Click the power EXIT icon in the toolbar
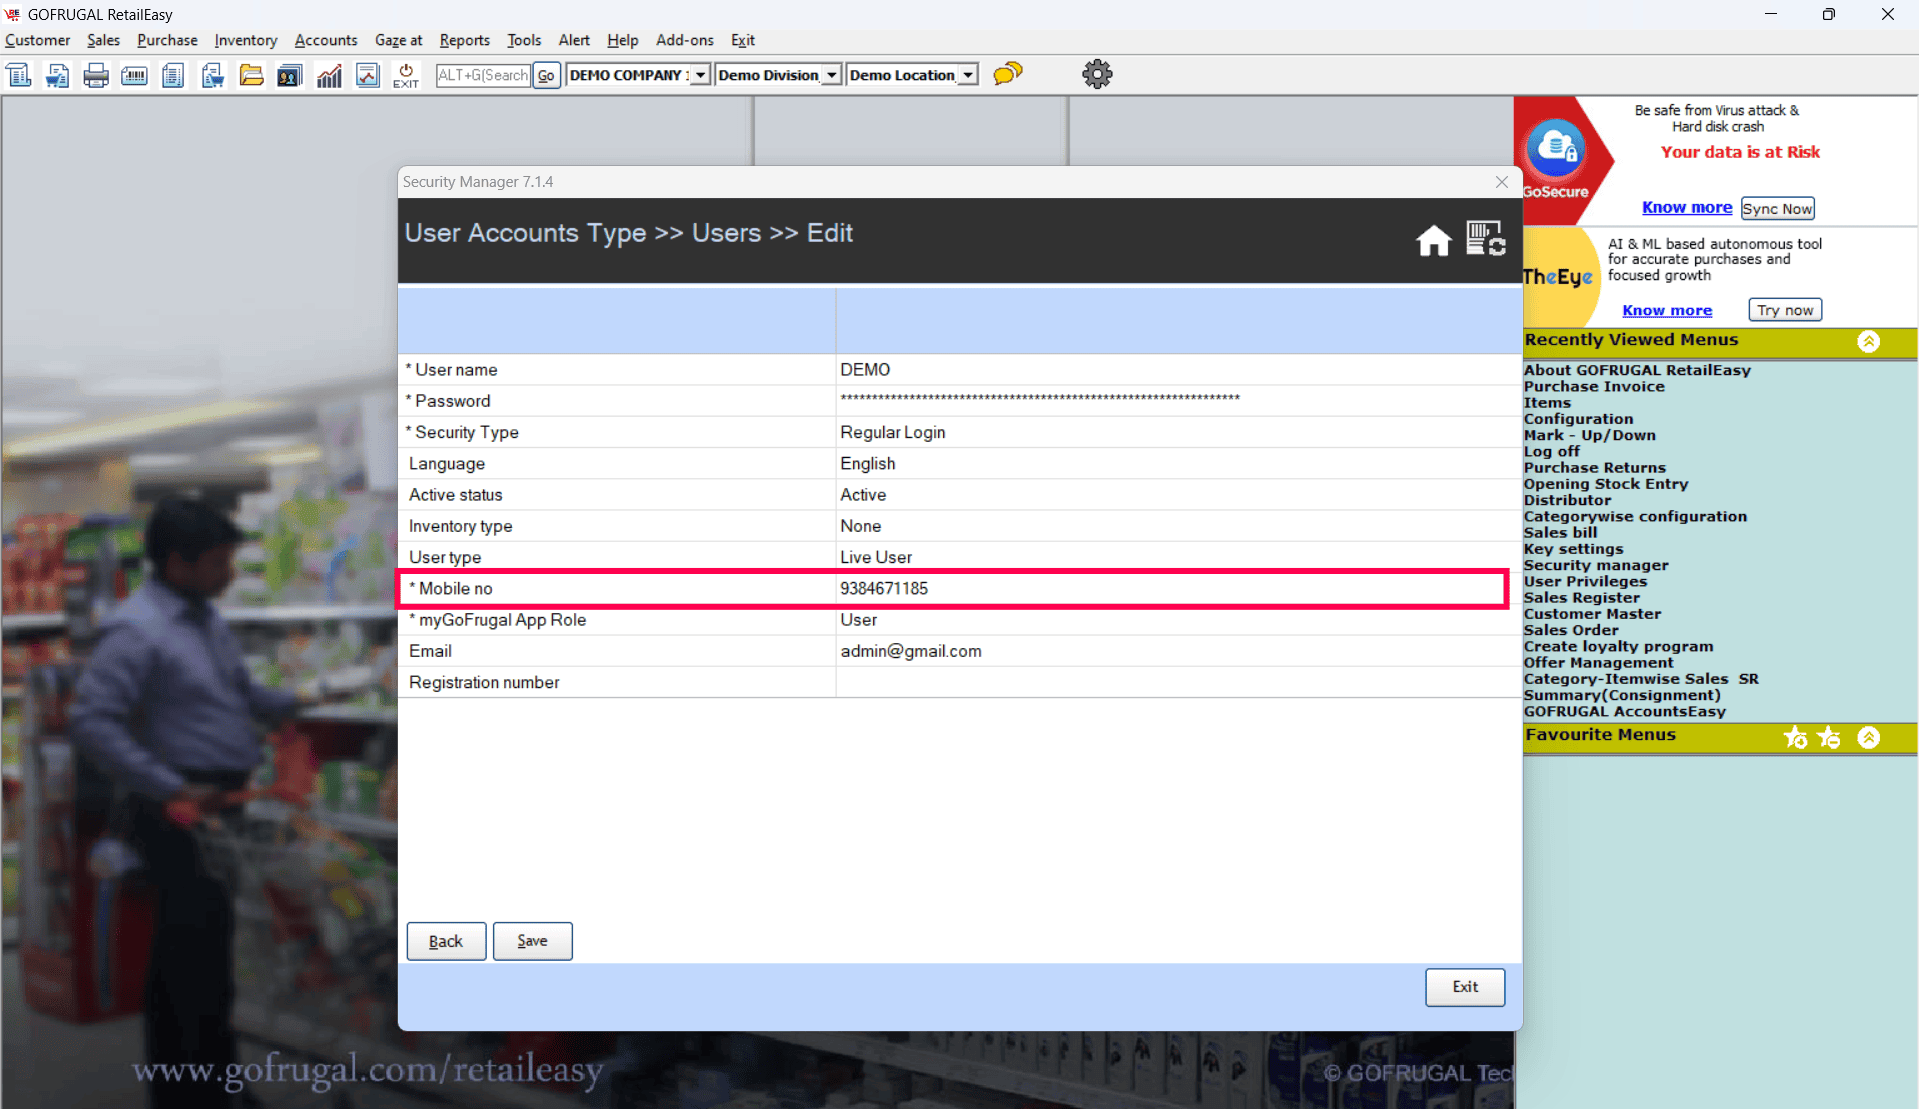This screenshot has width=1919, height=1109. coord(406,75)
